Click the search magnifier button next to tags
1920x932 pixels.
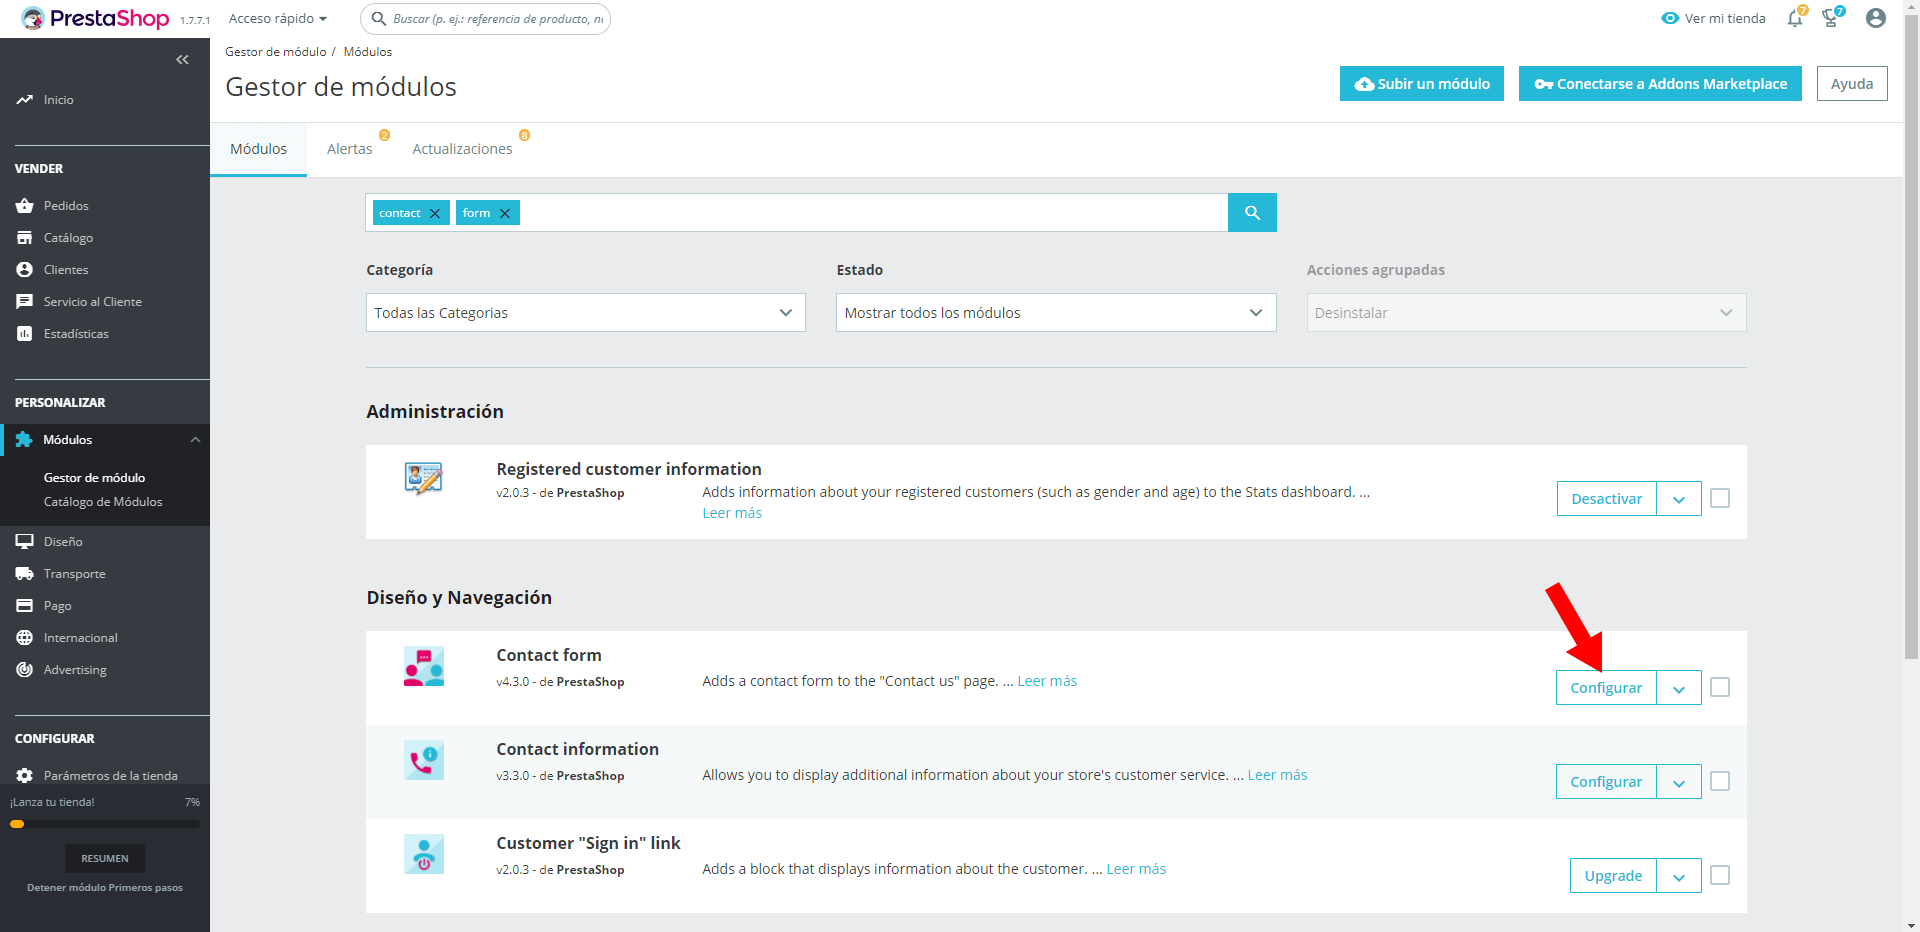tap(1252, 213)
